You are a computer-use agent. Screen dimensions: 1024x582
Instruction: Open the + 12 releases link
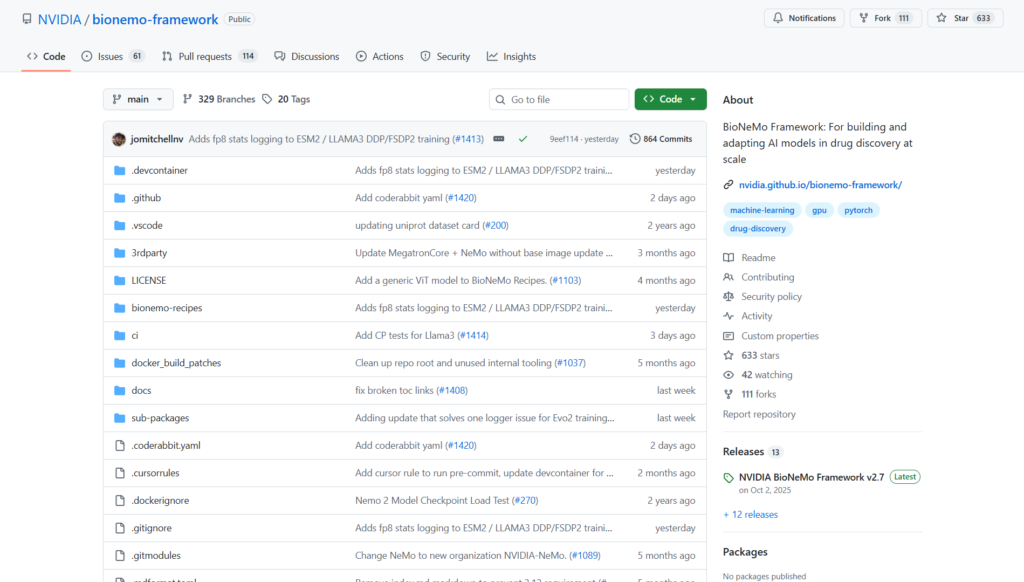(x=750, y=514)
